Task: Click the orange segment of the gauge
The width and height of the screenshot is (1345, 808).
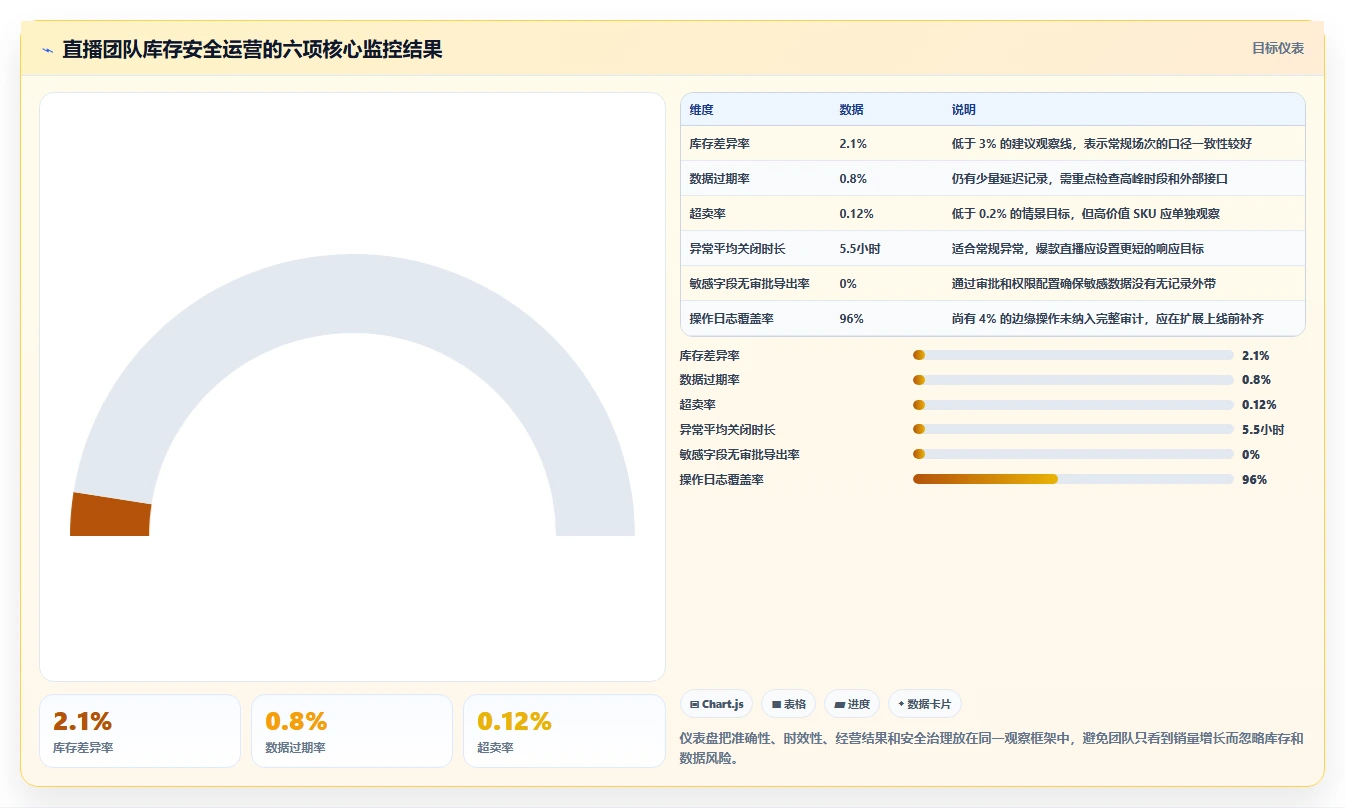Action: point(110,515)
